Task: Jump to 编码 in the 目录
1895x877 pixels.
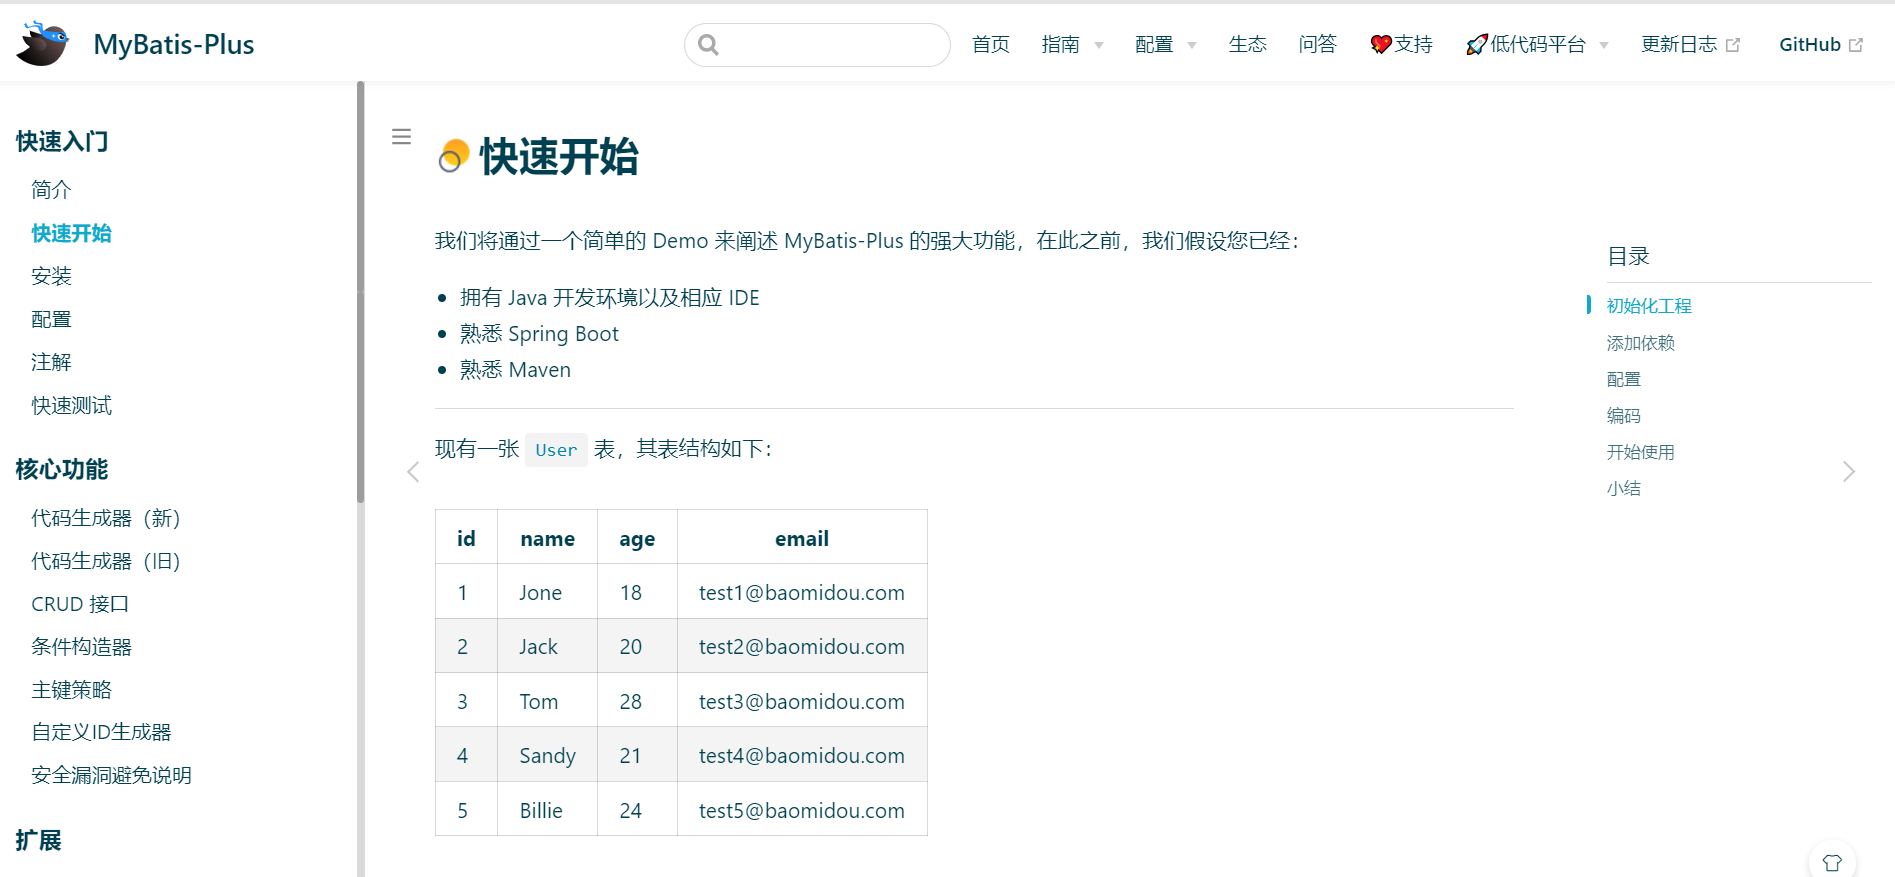Action: pos(1624,415)
